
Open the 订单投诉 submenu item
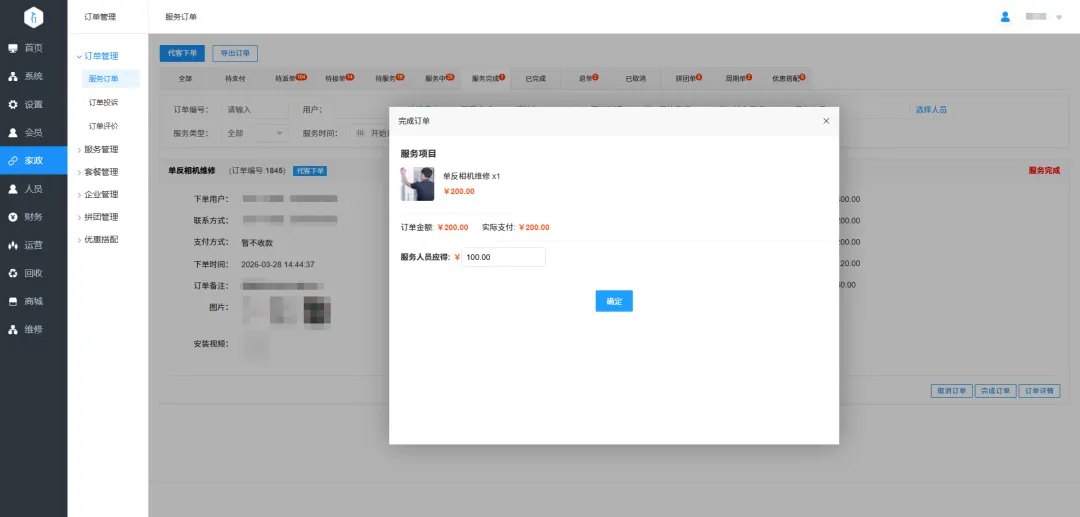(103, 102)
